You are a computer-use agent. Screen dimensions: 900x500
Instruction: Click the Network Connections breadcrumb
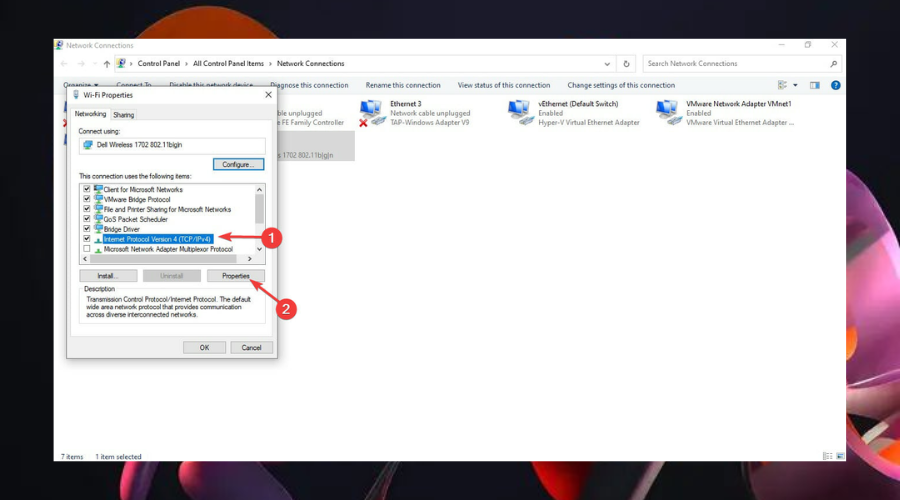(311, 64)
